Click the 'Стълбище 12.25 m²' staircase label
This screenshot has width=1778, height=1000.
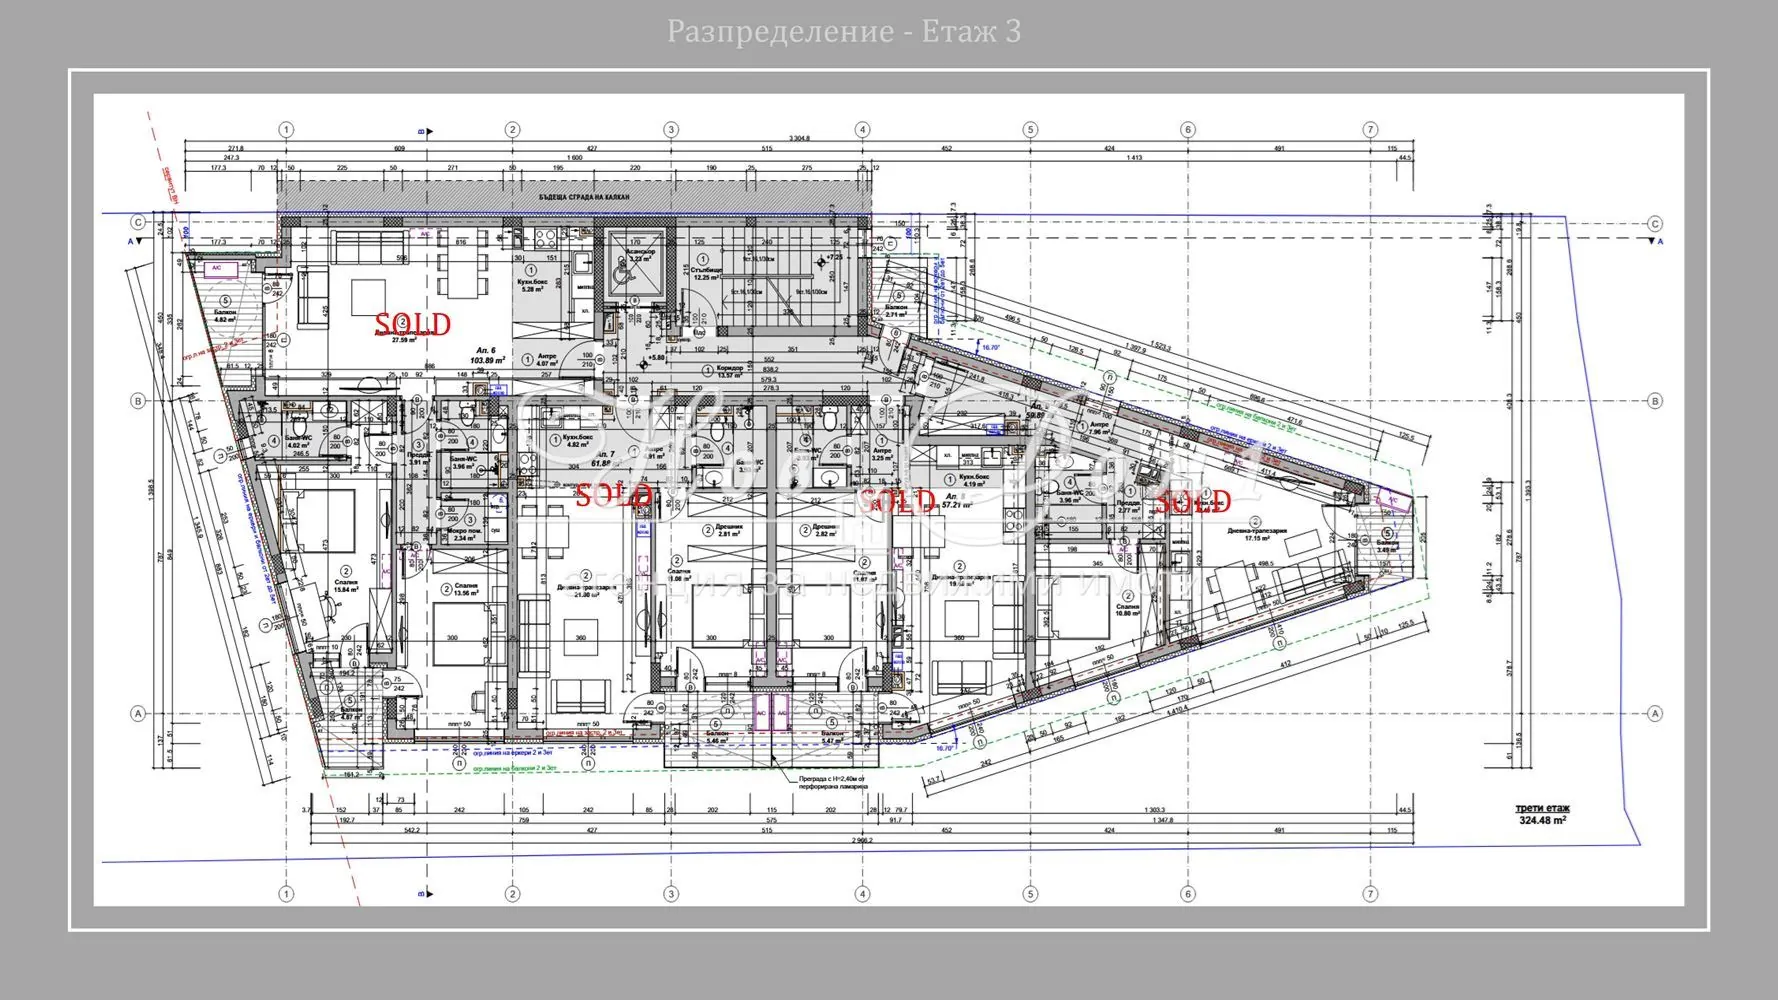click(x=706, y=273)
